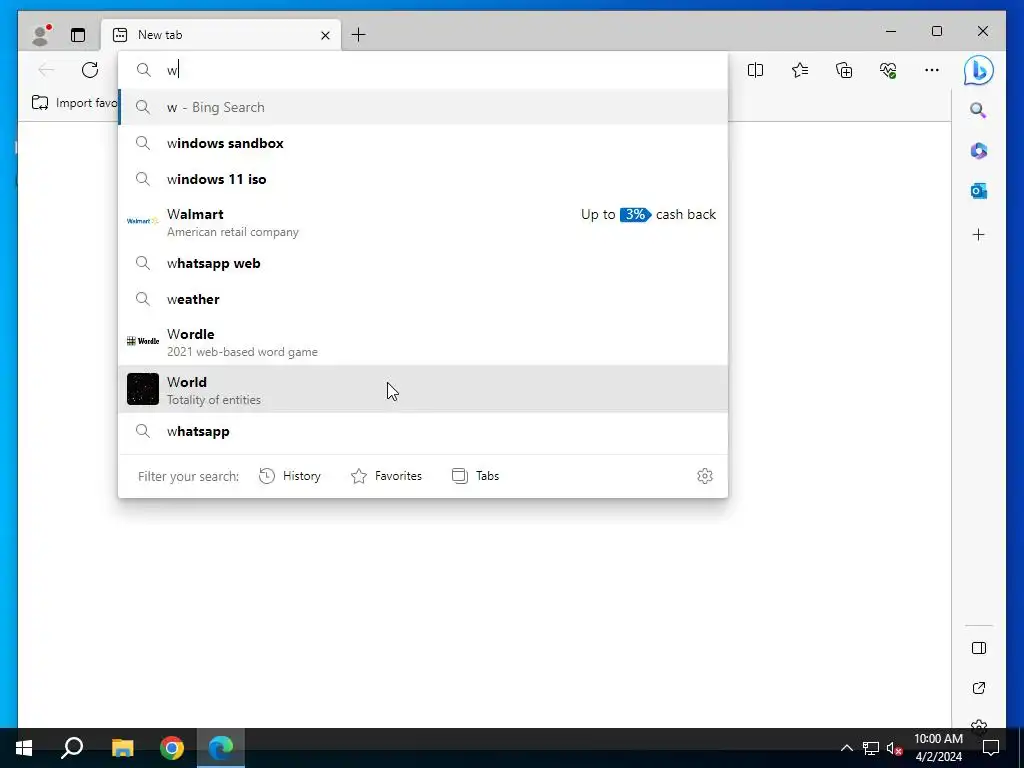The height and width of the screenshot is (768, 1024).
Task: Open the tab actions menu icon
Action: click(78, 35)
